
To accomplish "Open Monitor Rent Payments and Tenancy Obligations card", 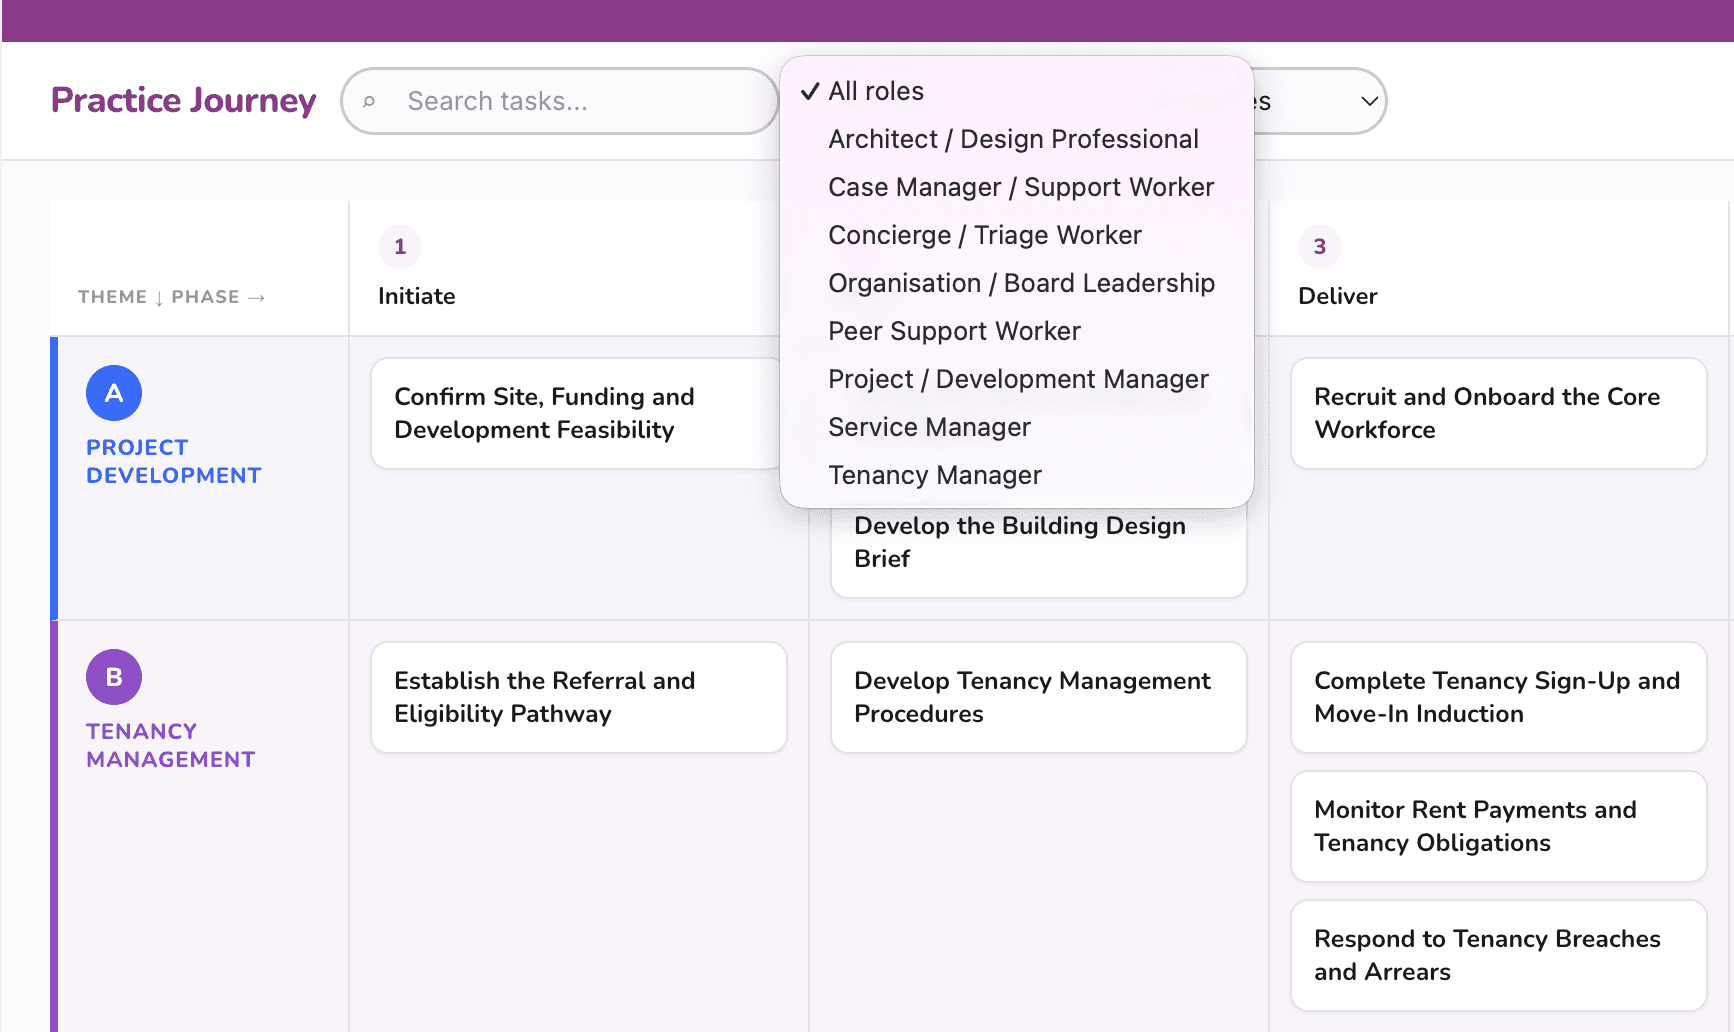I will tap(1499, 826).
